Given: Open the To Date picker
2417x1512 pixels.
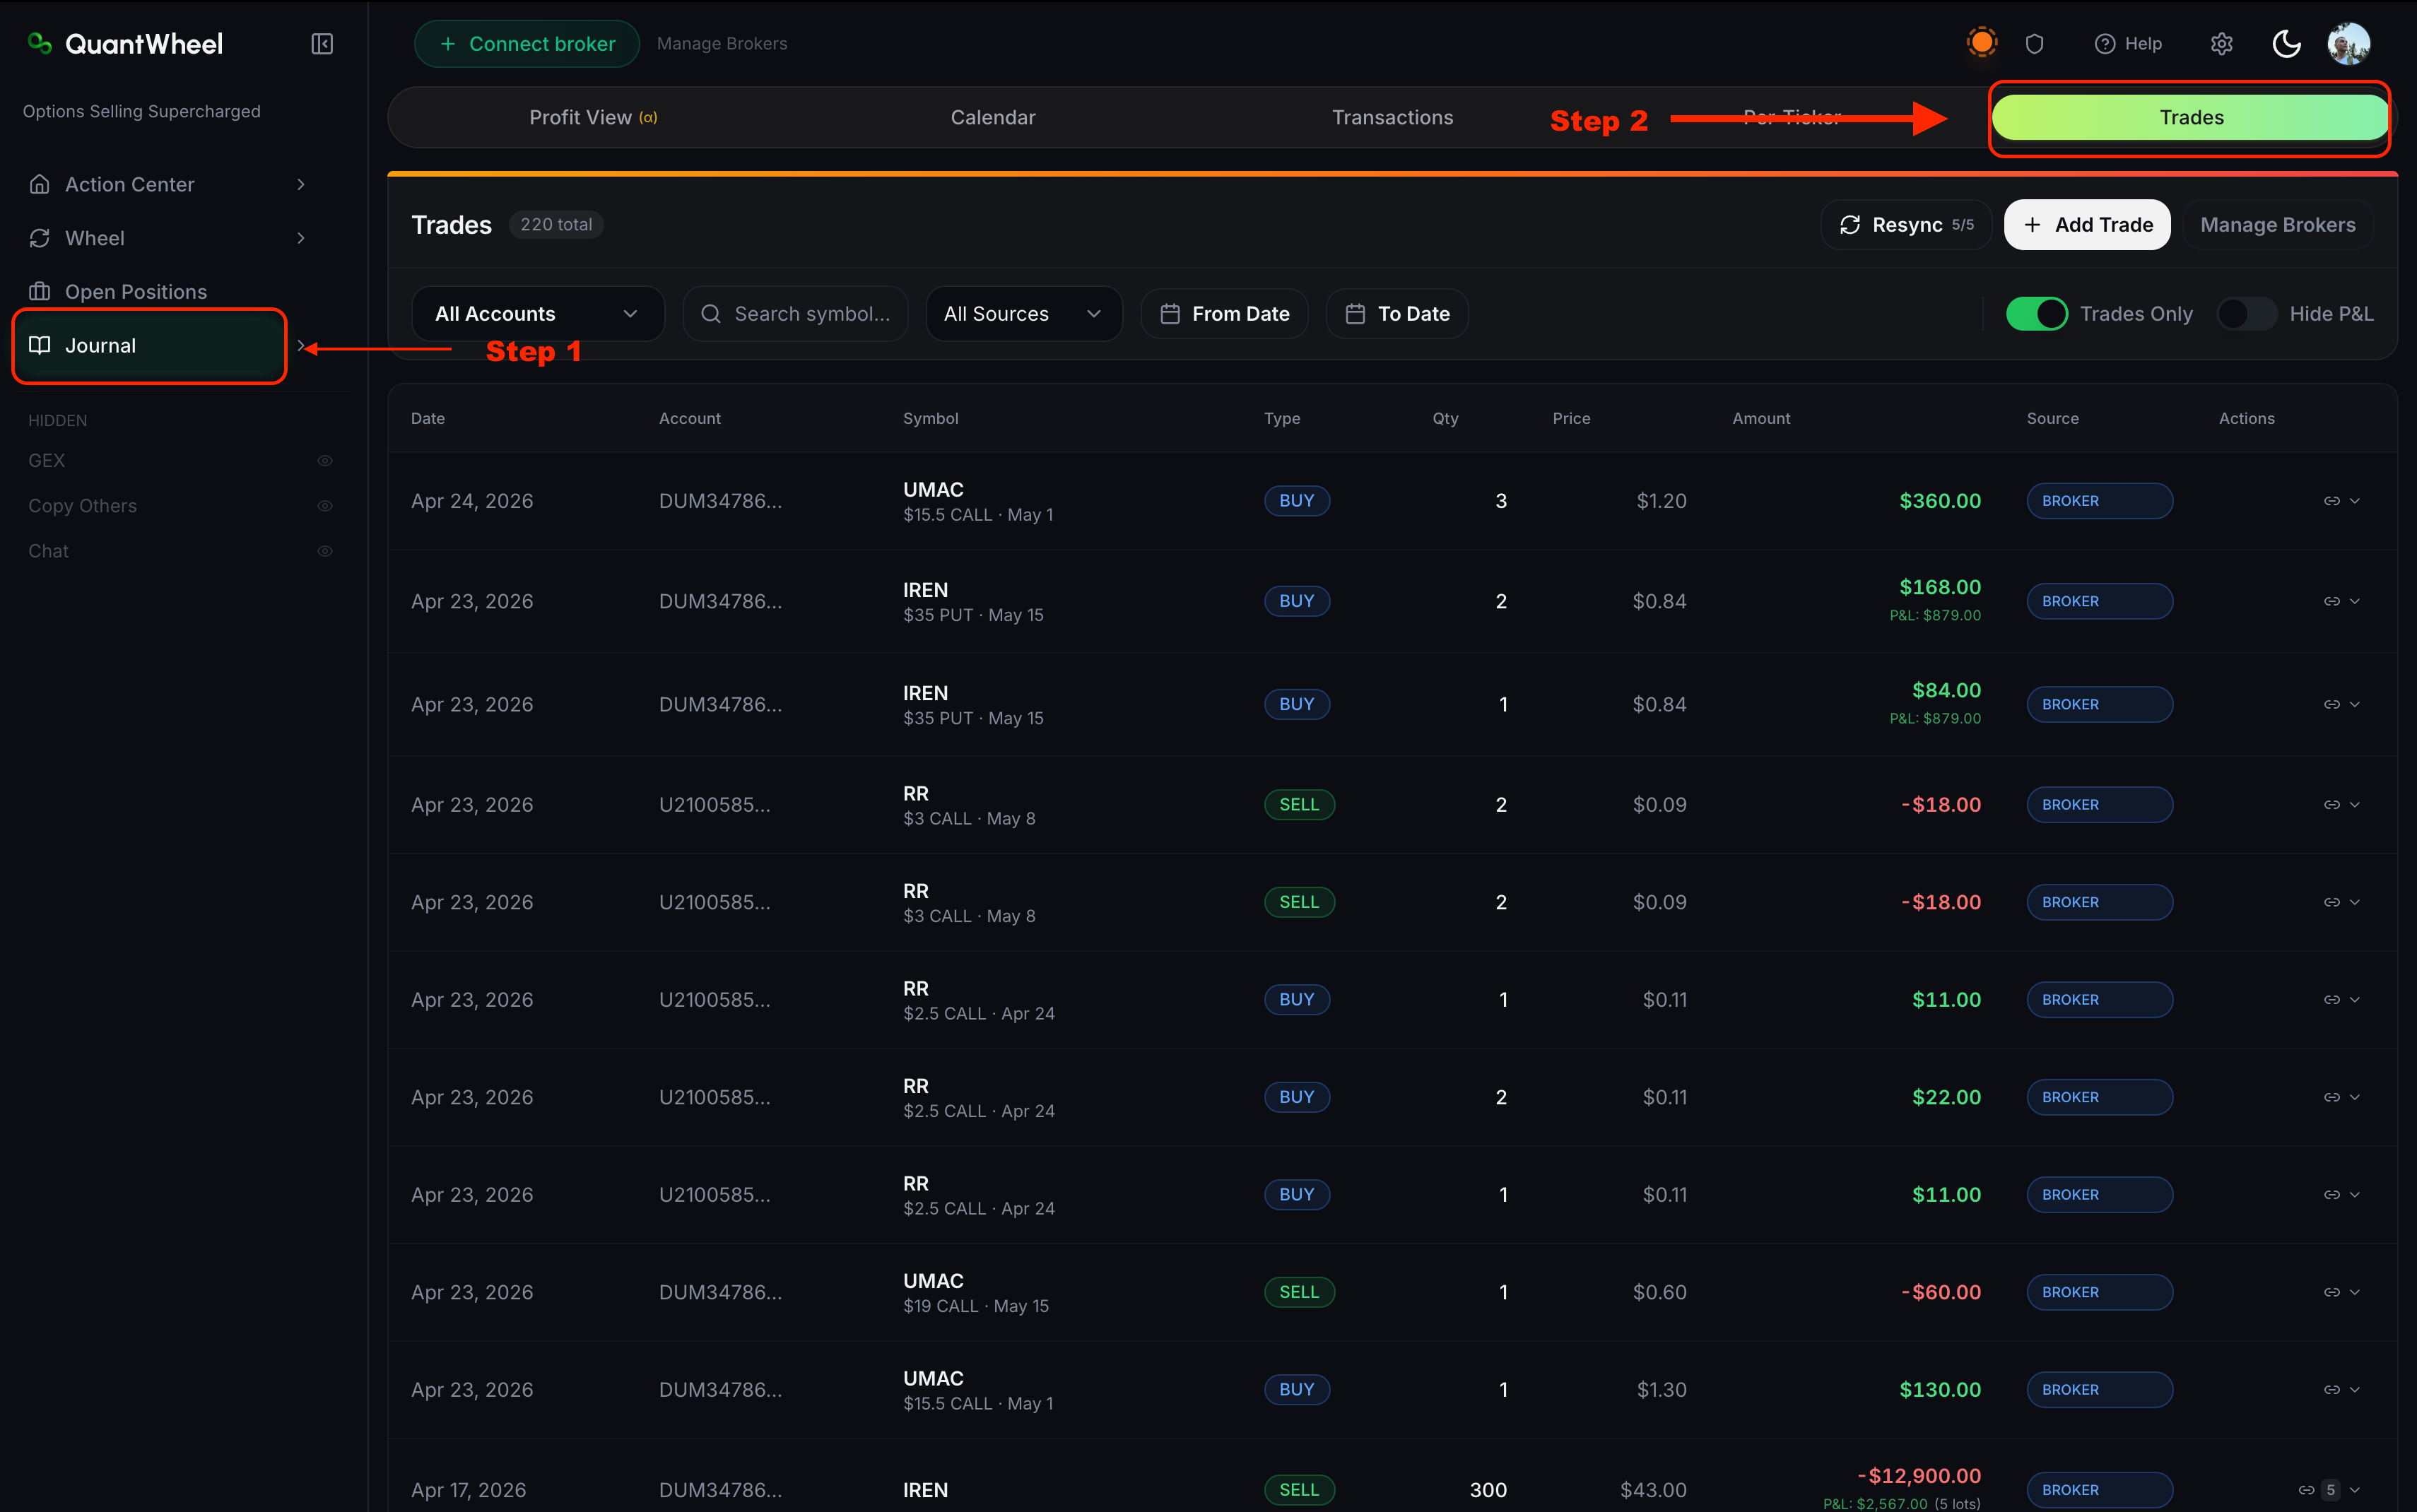Looking at the screenshot, I should (1397, 314).
